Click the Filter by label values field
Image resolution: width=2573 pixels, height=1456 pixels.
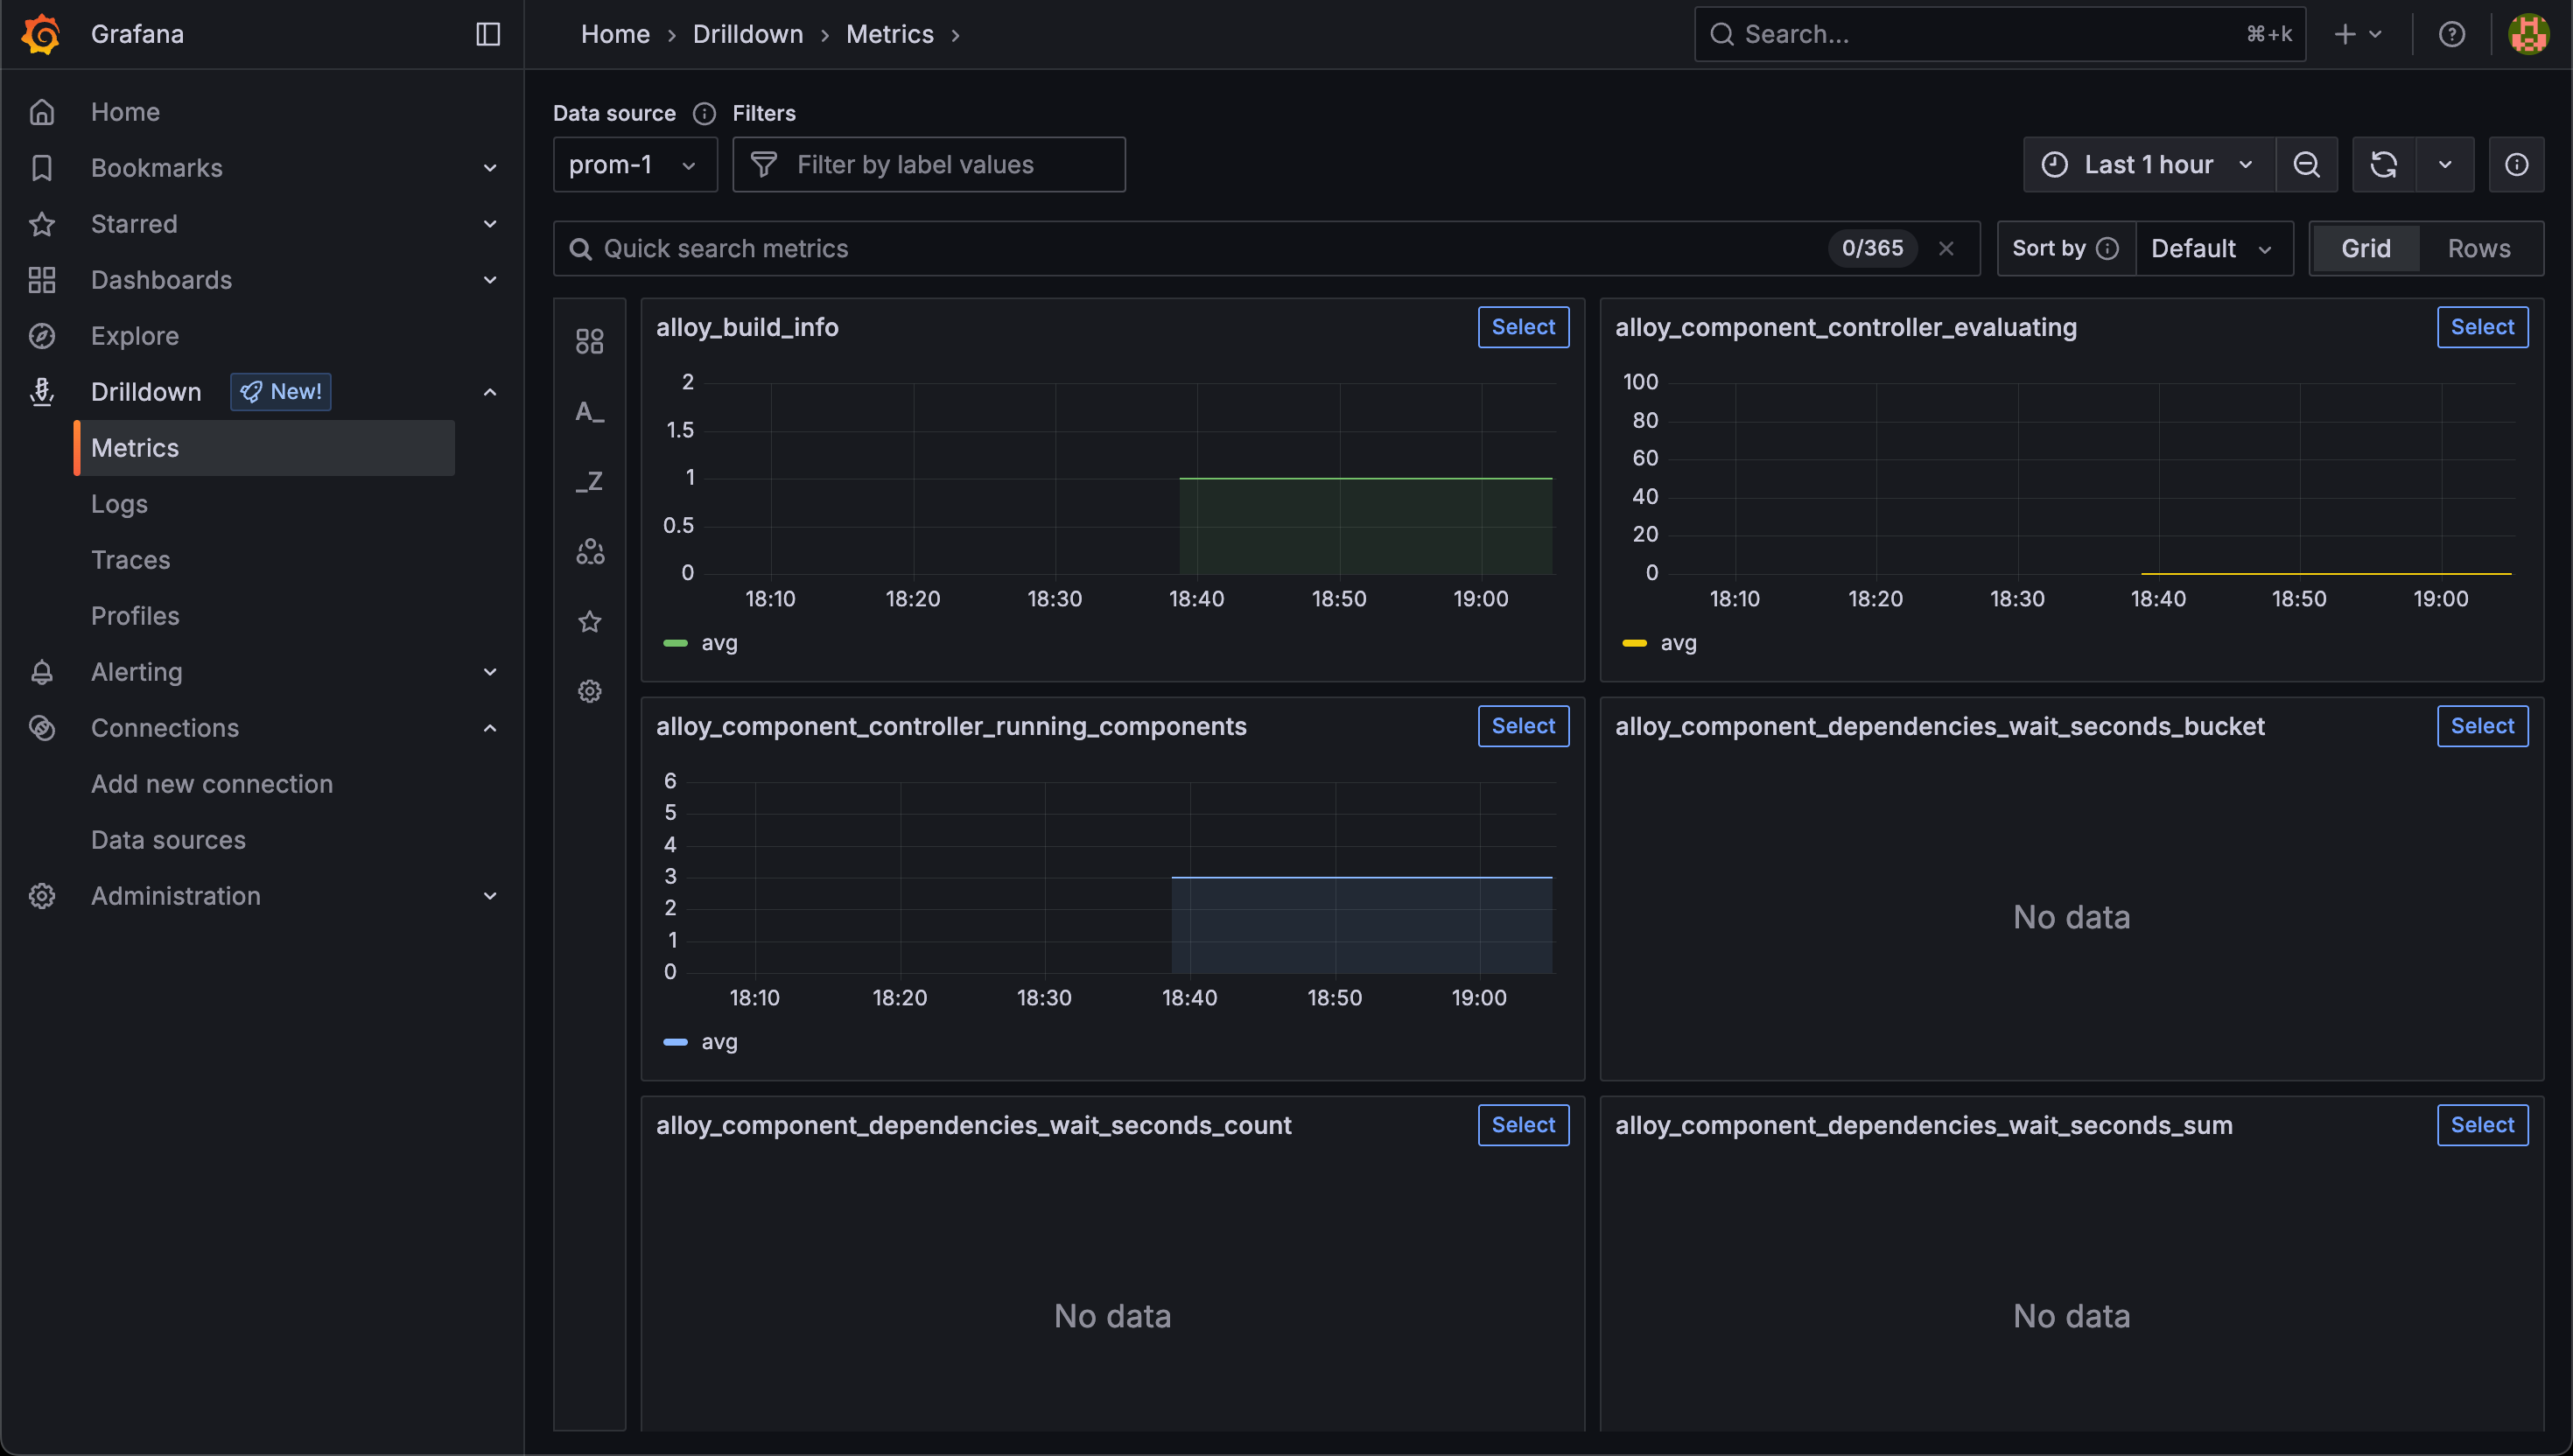pos(929,164)
